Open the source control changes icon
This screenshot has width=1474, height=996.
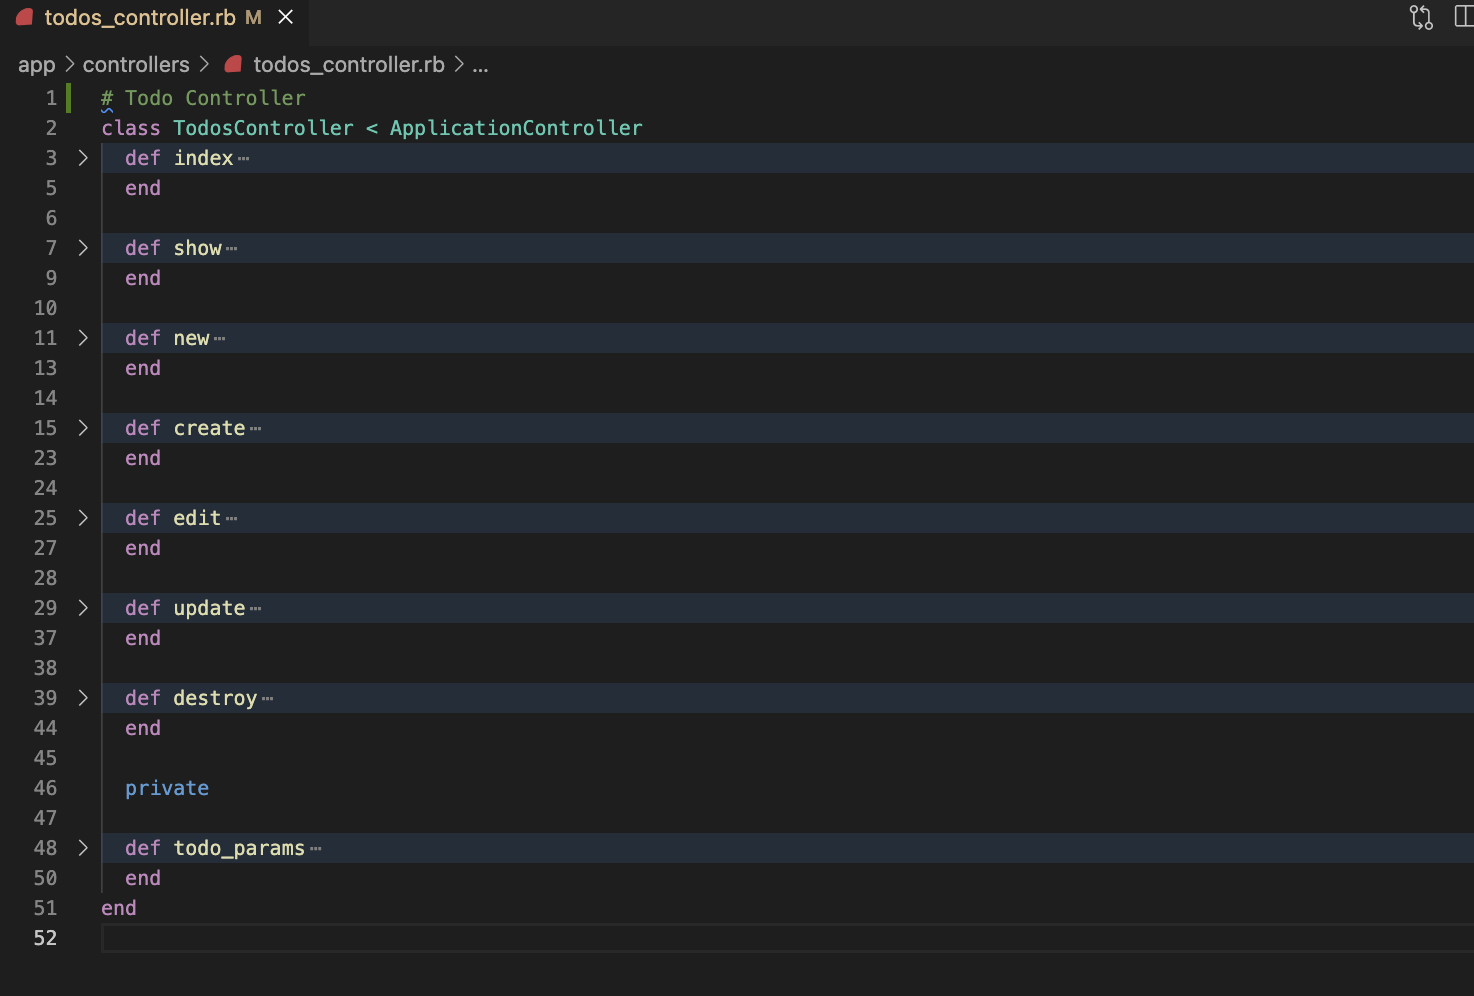pos(1421,17)
